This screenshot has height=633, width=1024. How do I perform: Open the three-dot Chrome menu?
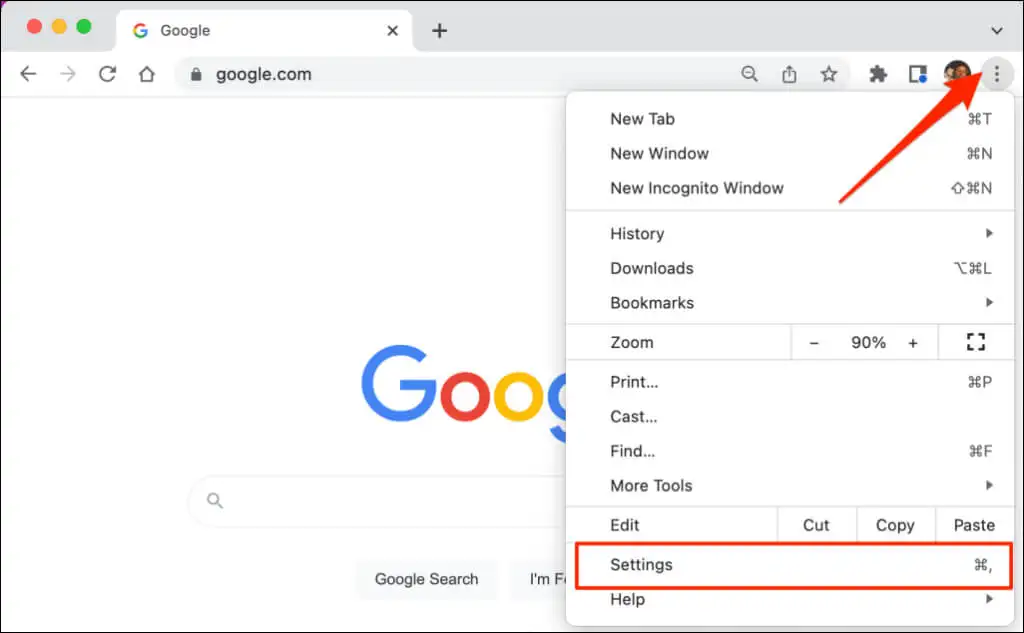[996, 74]
